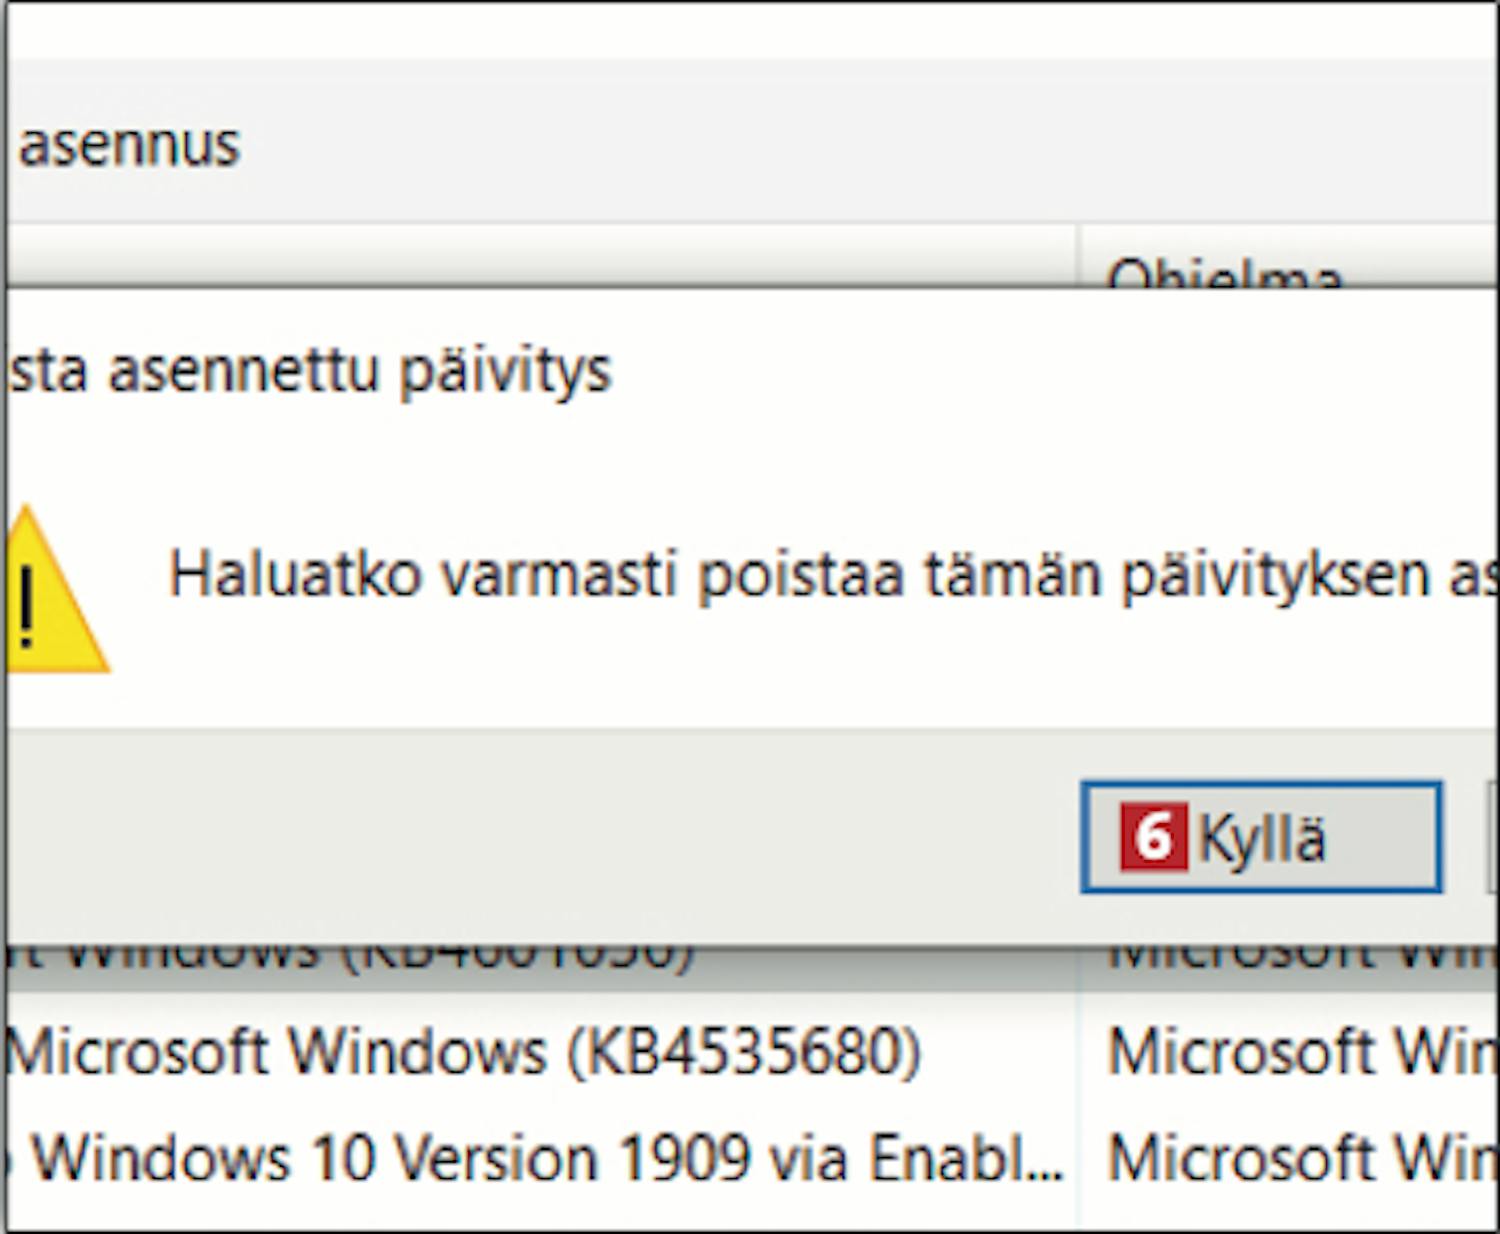Viewport: 1500px width, 1234px height.
Task: Select the Microsoft Windows (KB4535680) update row
Action: (x=465, y=1053)
